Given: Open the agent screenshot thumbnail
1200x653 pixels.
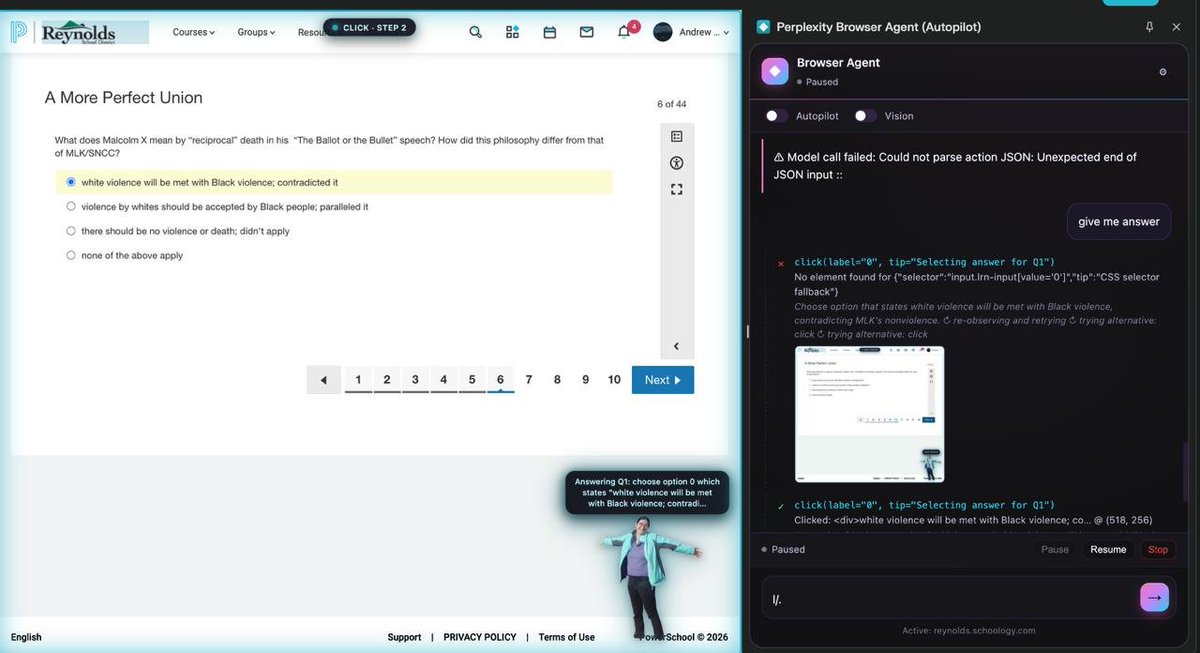Looking at the screenshot, I should click(869, 414).
